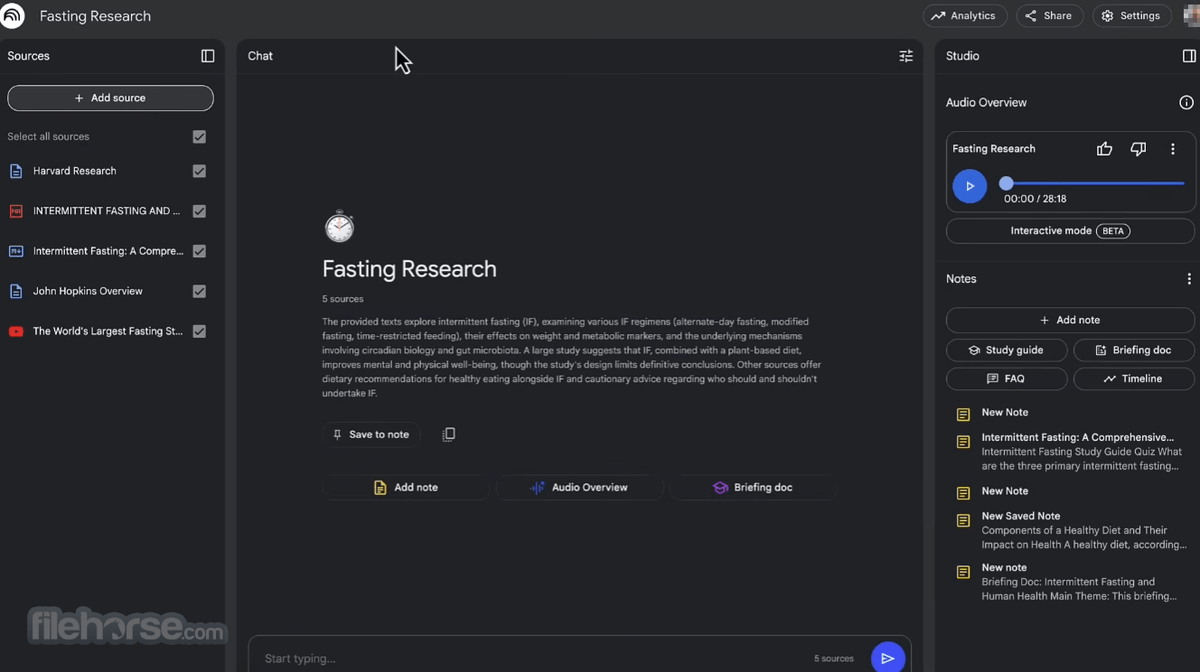
Task: Uncheck Intermittent Fasting: A Compre... checkbox
Action: [x=199, y=251]
